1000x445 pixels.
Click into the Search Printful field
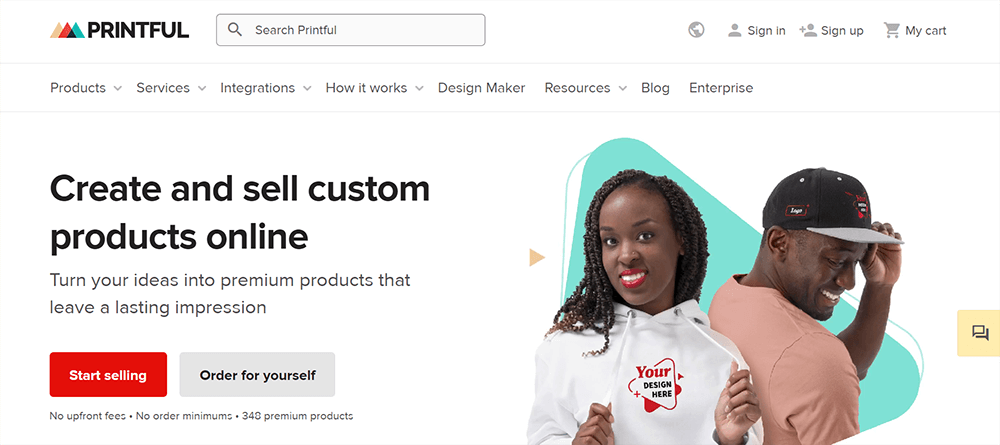tap(351, 30)
